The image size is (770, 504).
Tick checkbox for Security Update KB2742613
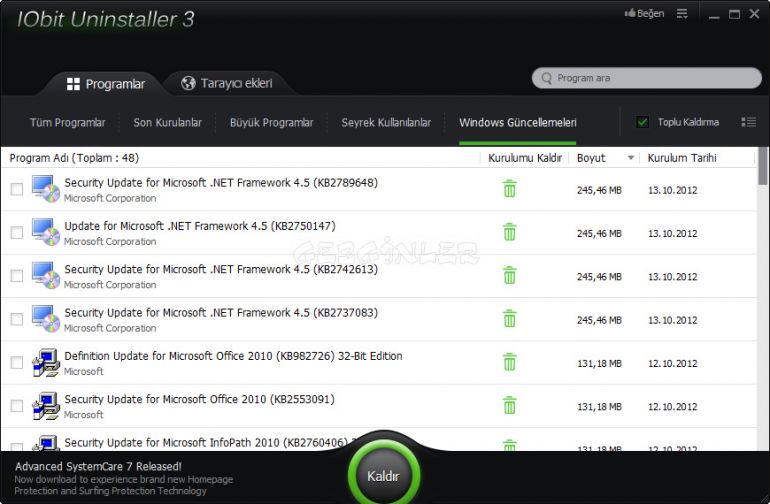pos(17,276)
